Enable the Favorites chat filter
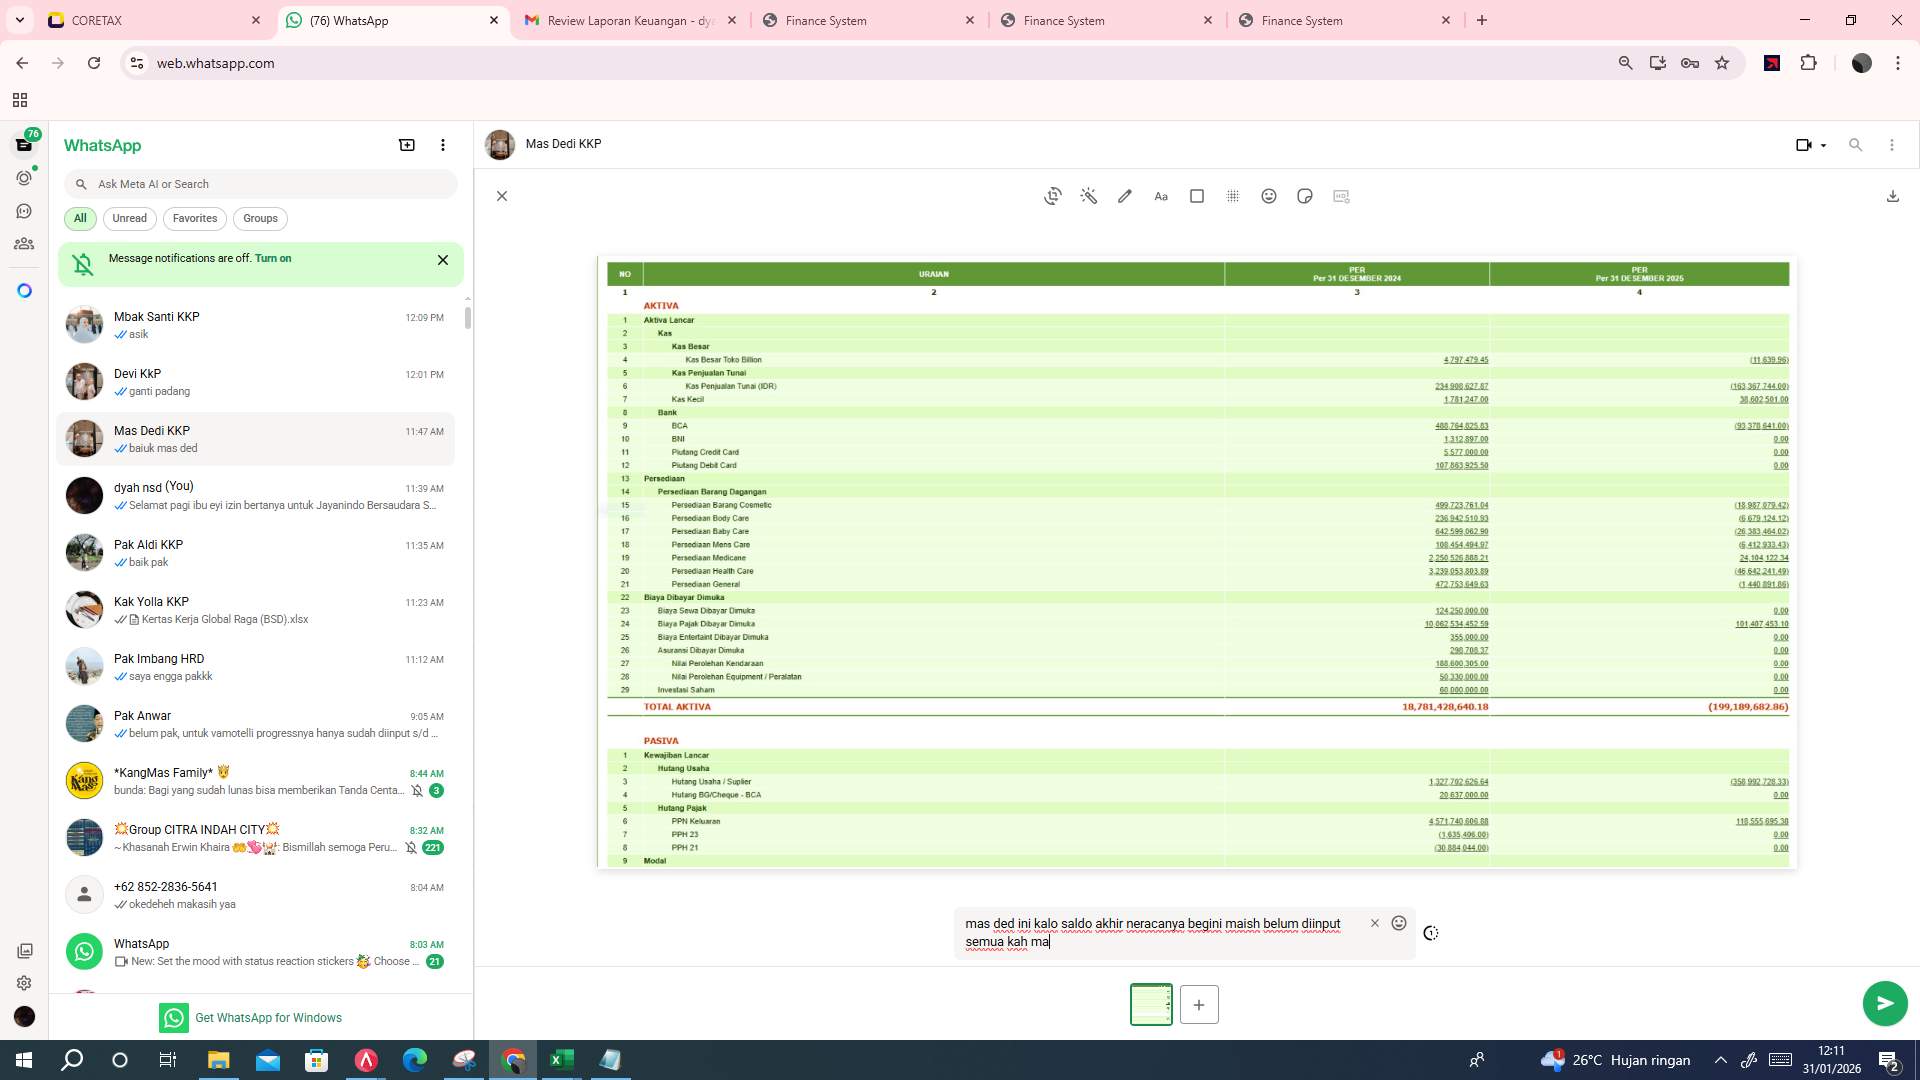Screen dimensions: 1920x1080 point(195,218)
